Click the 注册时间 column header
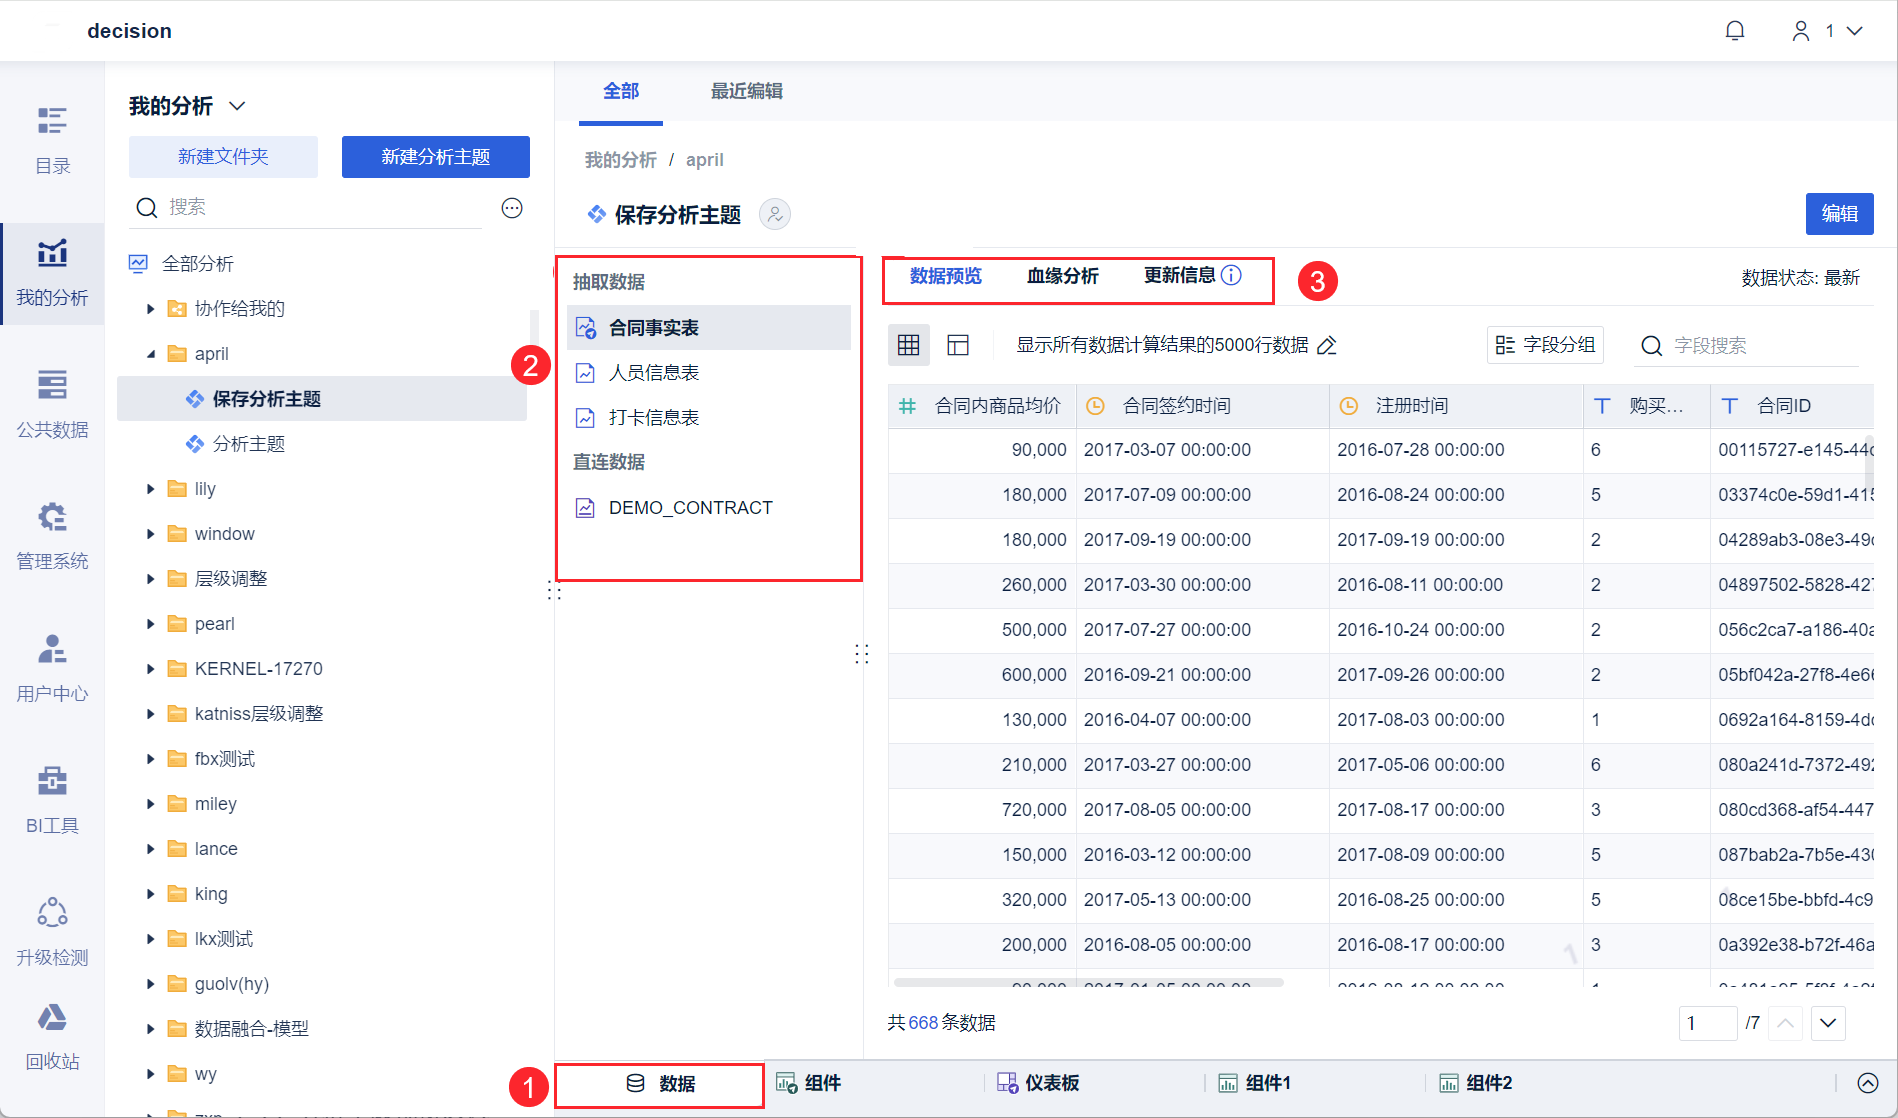Image resolution: width=1898 pixels, height=1118 pixels. 1457,406
